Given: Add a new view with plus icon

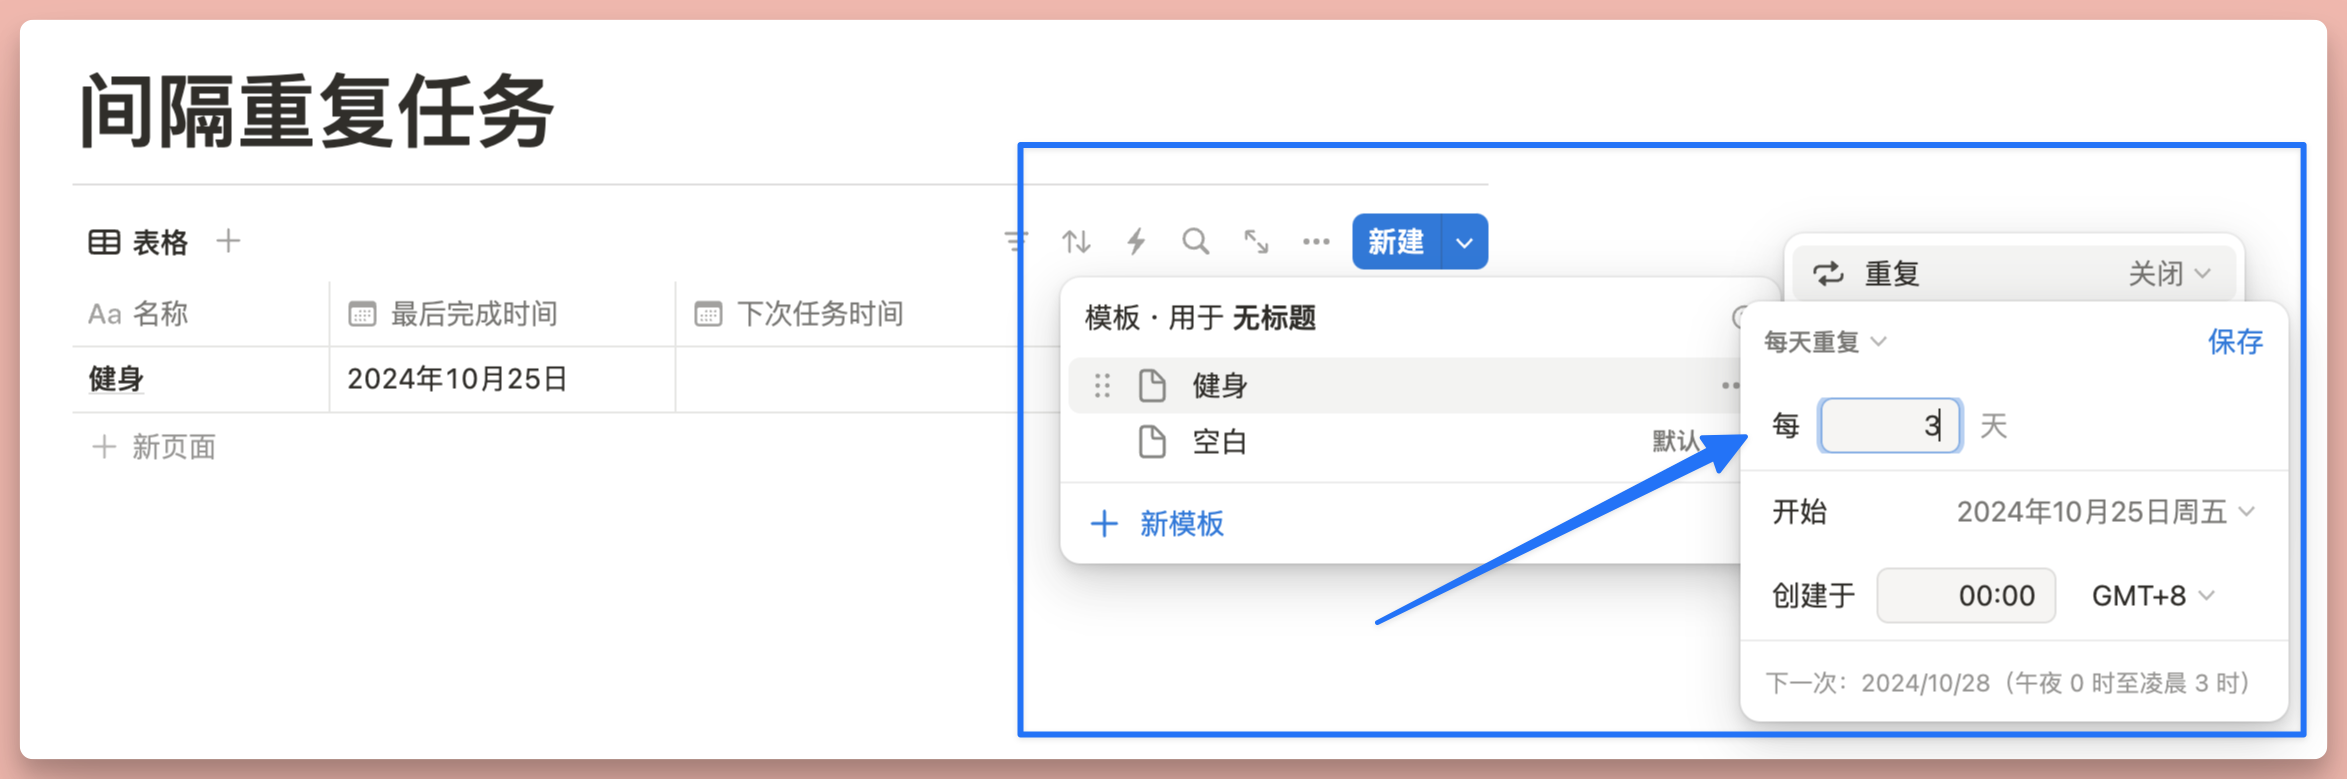Looking at the screenshot, I should click(228, 241).
